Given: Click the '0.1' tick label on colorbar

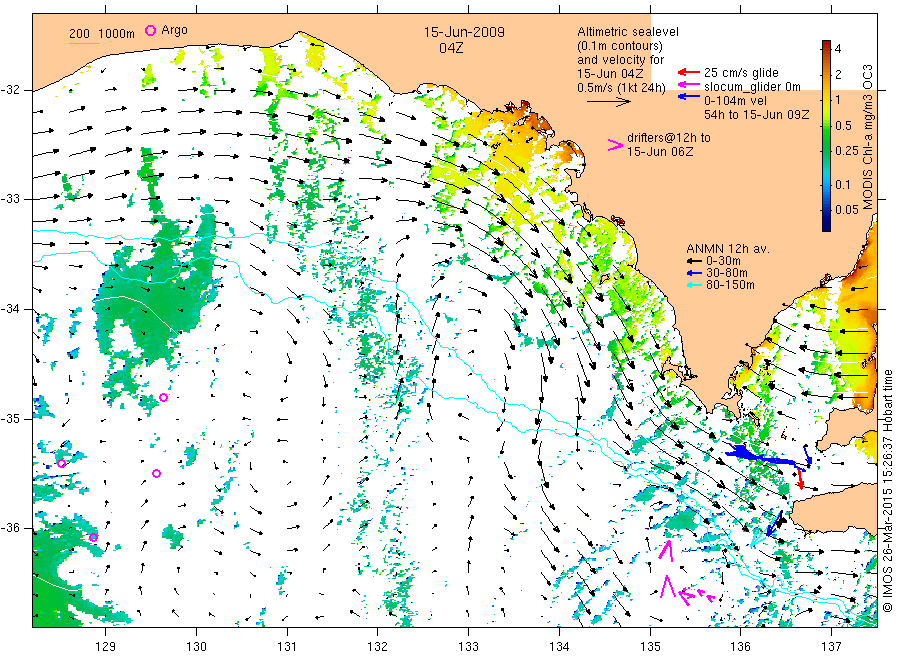Looking at the screenshot, I should click(843, 185).
